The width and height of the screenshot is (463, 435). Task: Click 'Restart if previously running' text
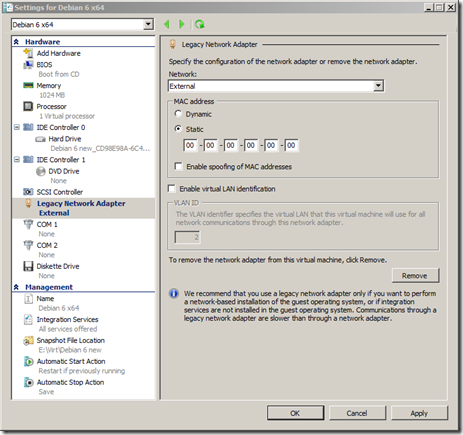coord(82,371)
